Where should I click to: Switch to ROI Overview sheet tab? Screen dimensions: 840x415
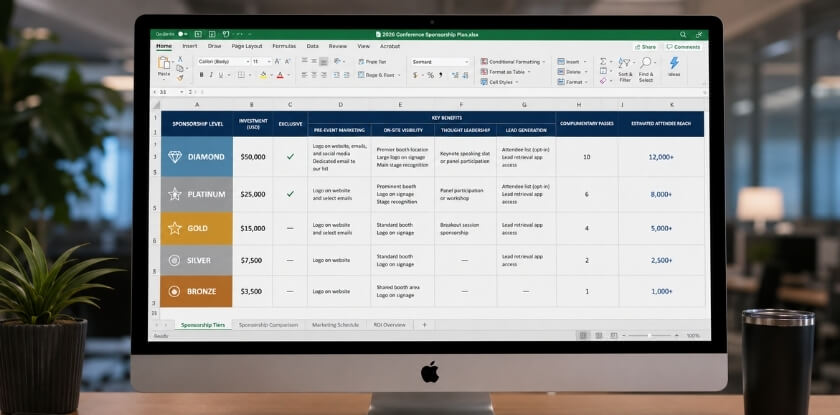coord(389,325)
